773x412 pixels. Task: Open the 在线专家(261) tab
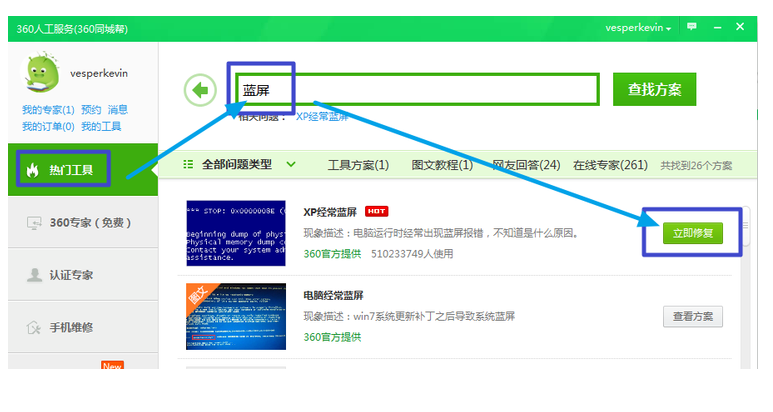pos(609,165)
